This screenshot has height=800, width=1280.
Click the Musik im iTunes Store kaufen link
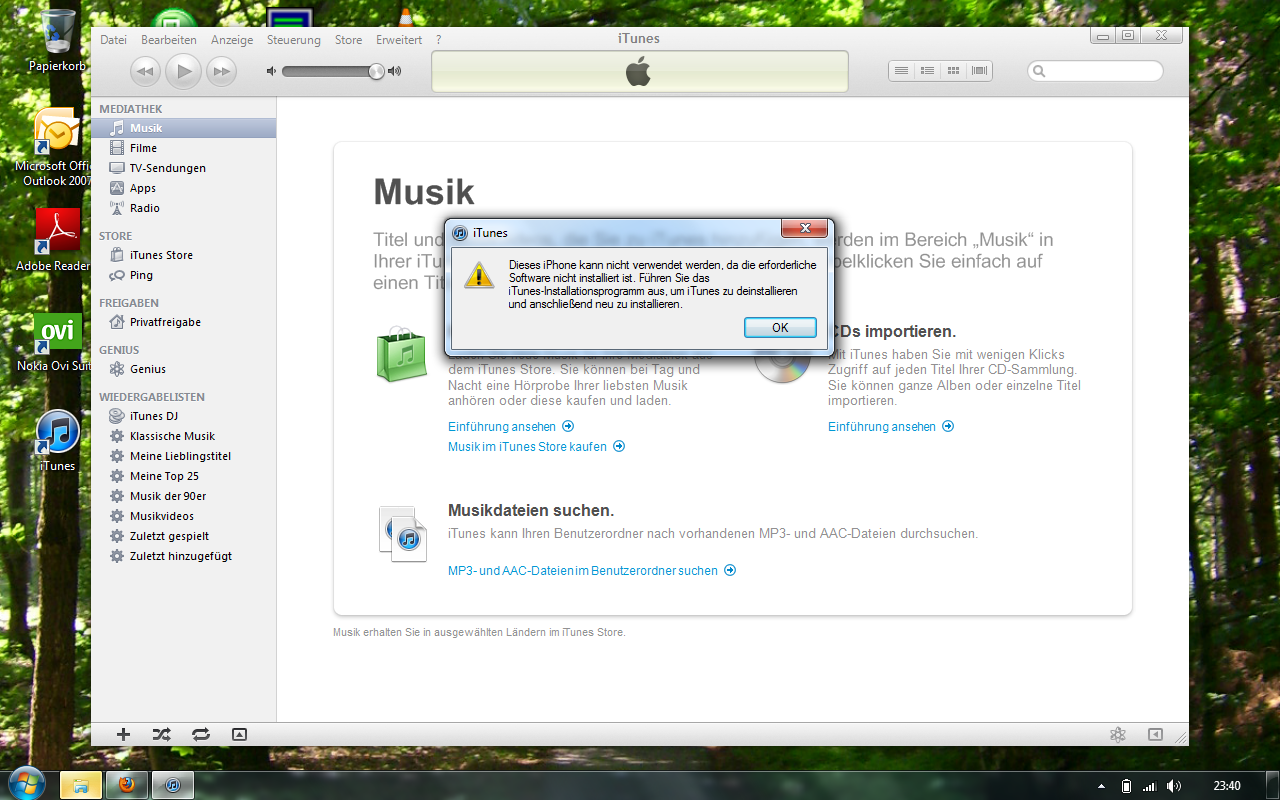pos(536,446)
